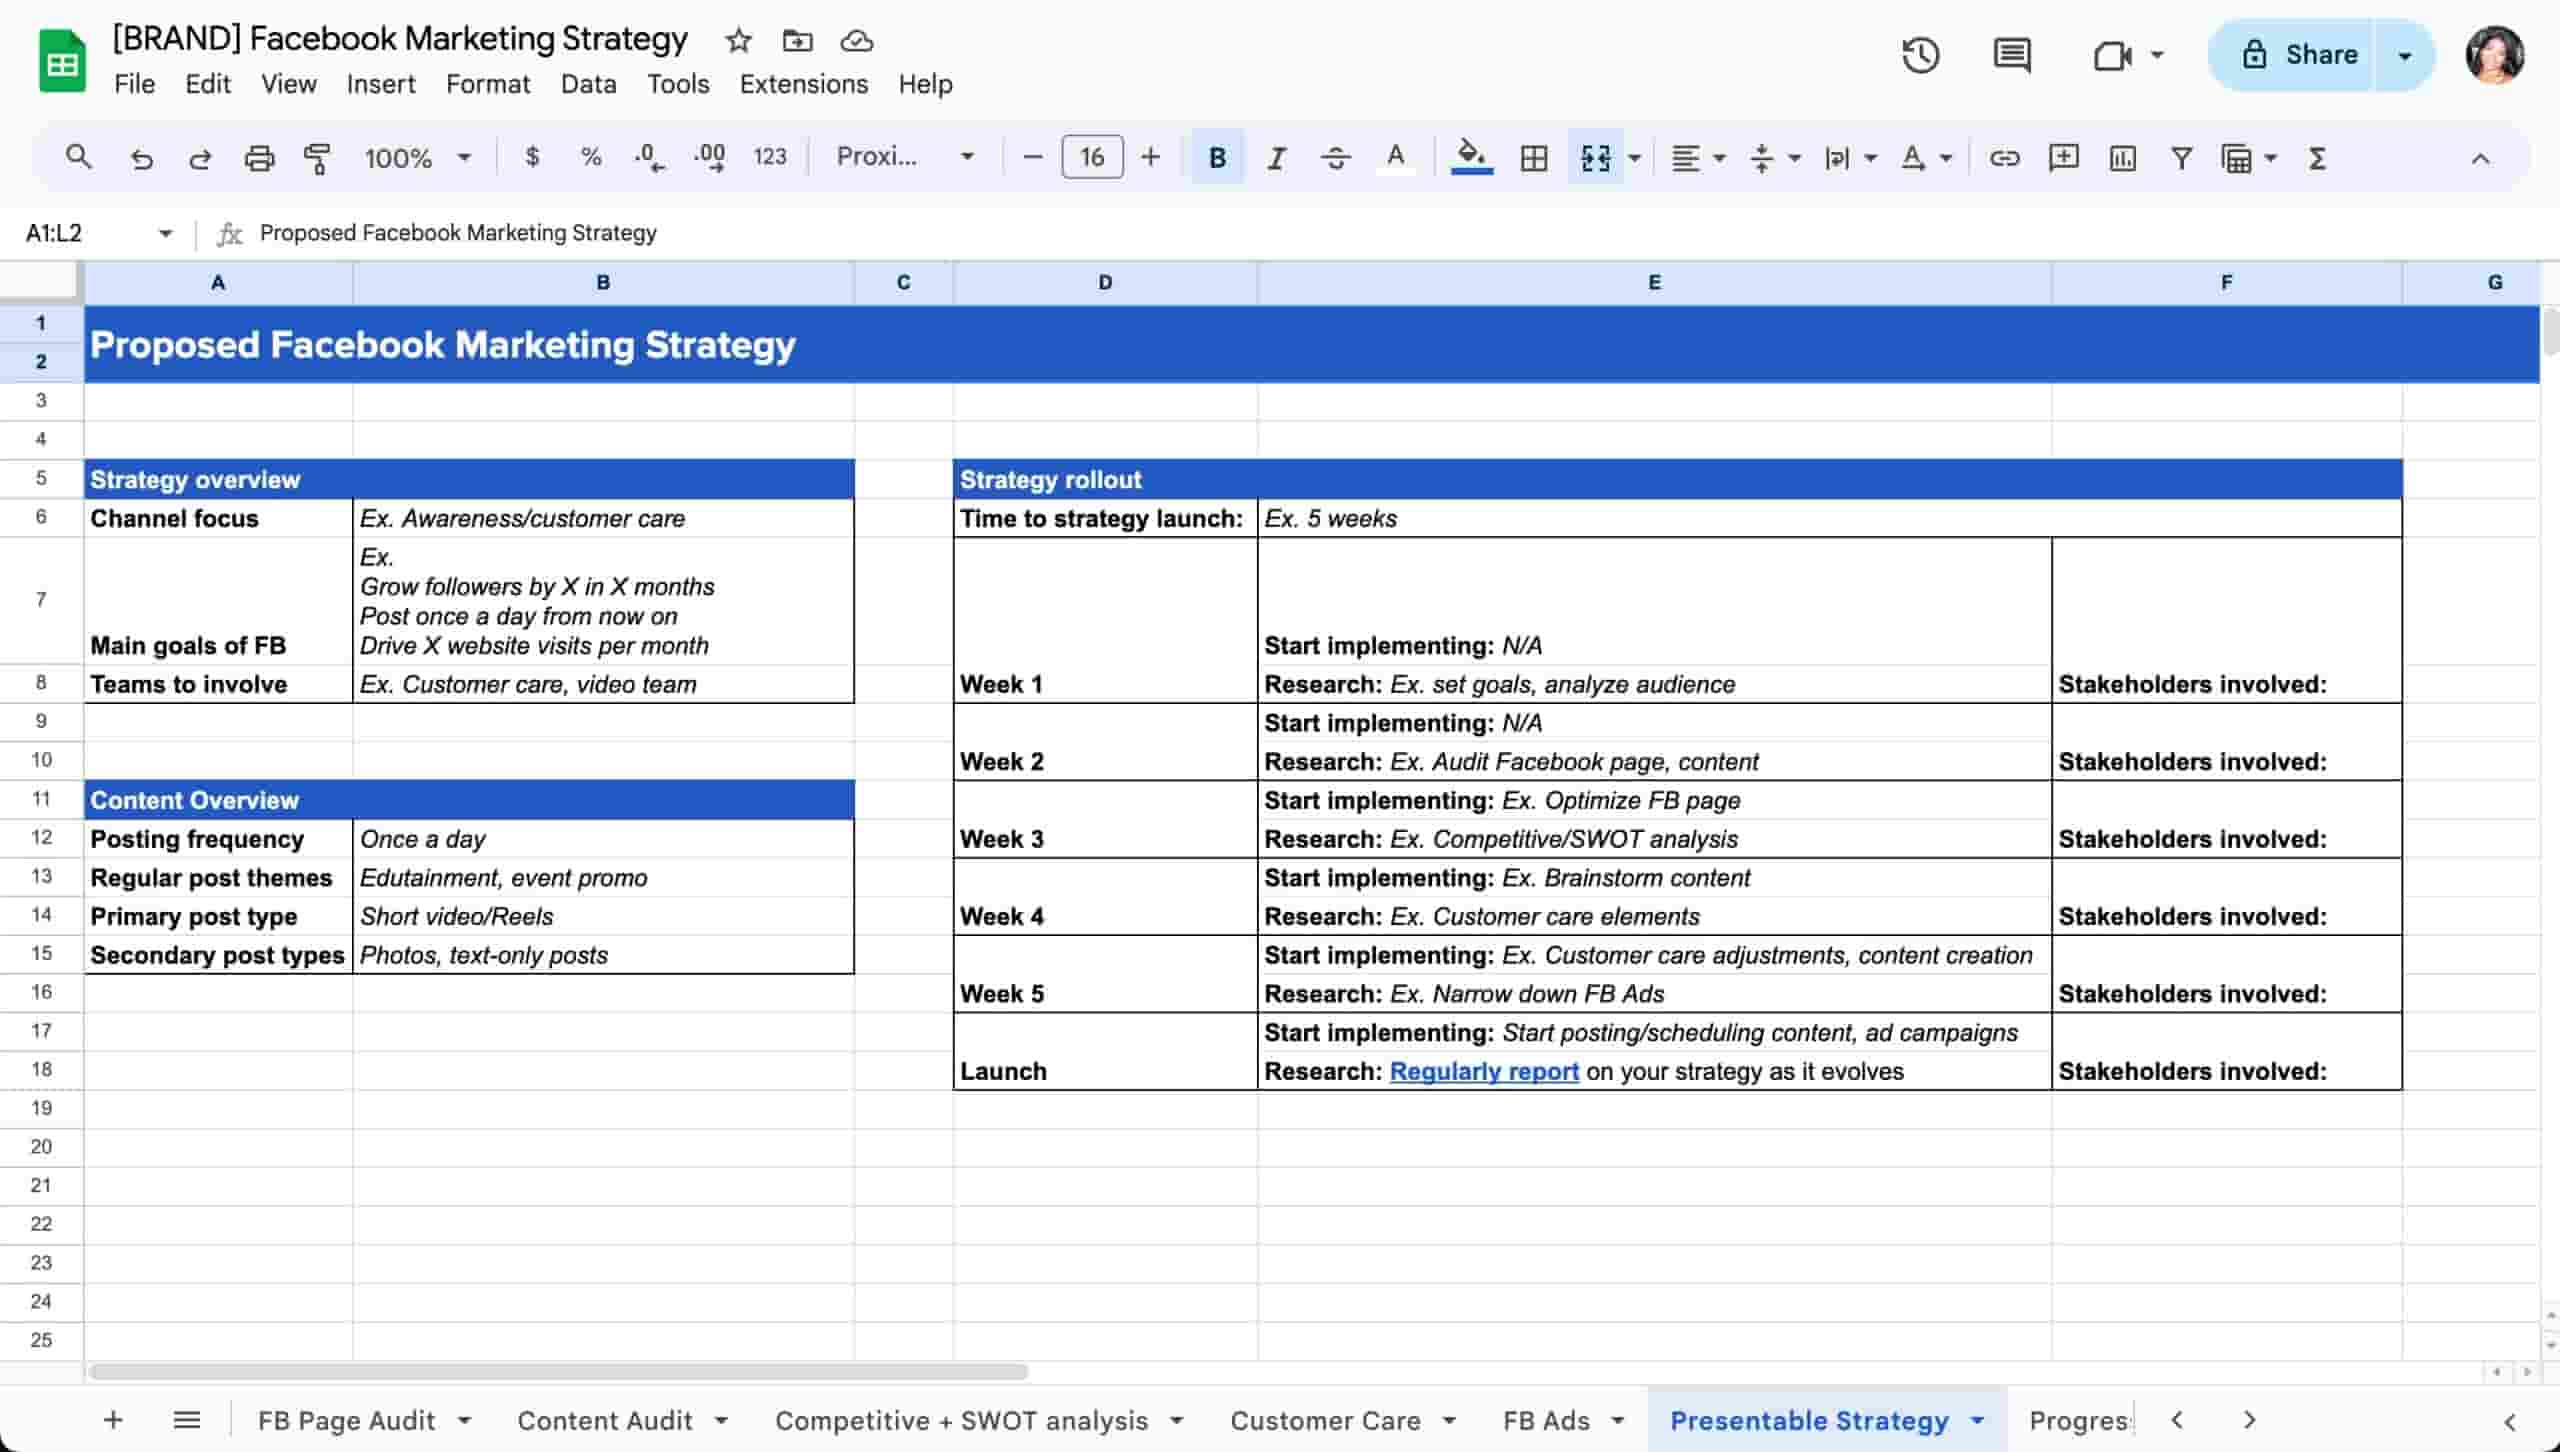This screenshot has height=1452, width=2560.
Task: Open the Extensions menu
Action: point(803,84)
